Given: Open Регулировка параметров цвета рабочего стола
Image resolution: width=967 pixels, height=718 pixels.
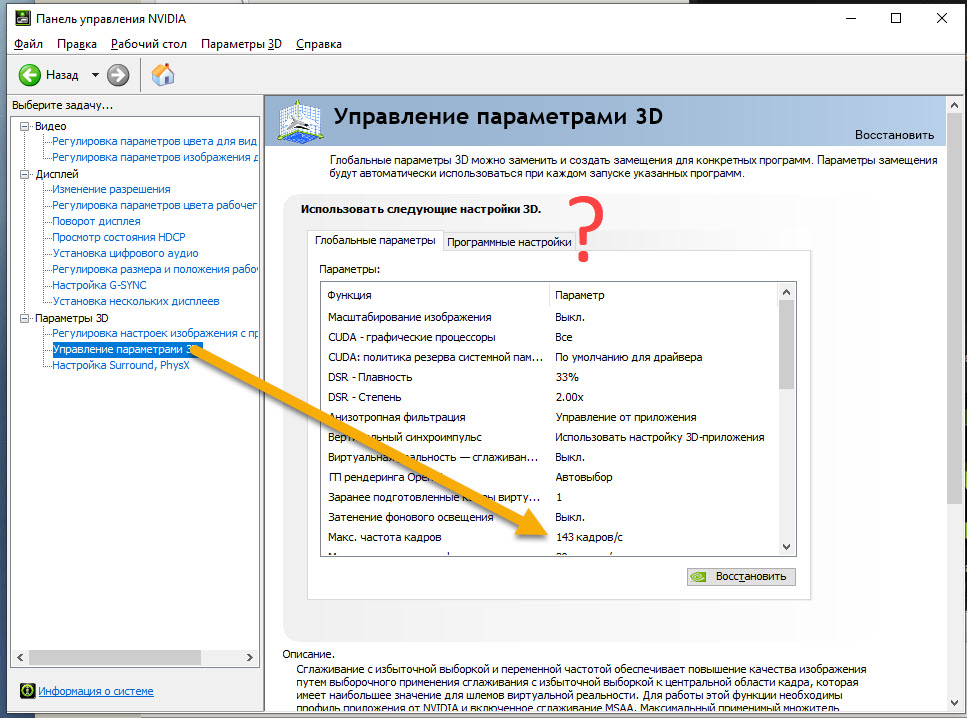Looking at the screenshot, I should [155, 205].
